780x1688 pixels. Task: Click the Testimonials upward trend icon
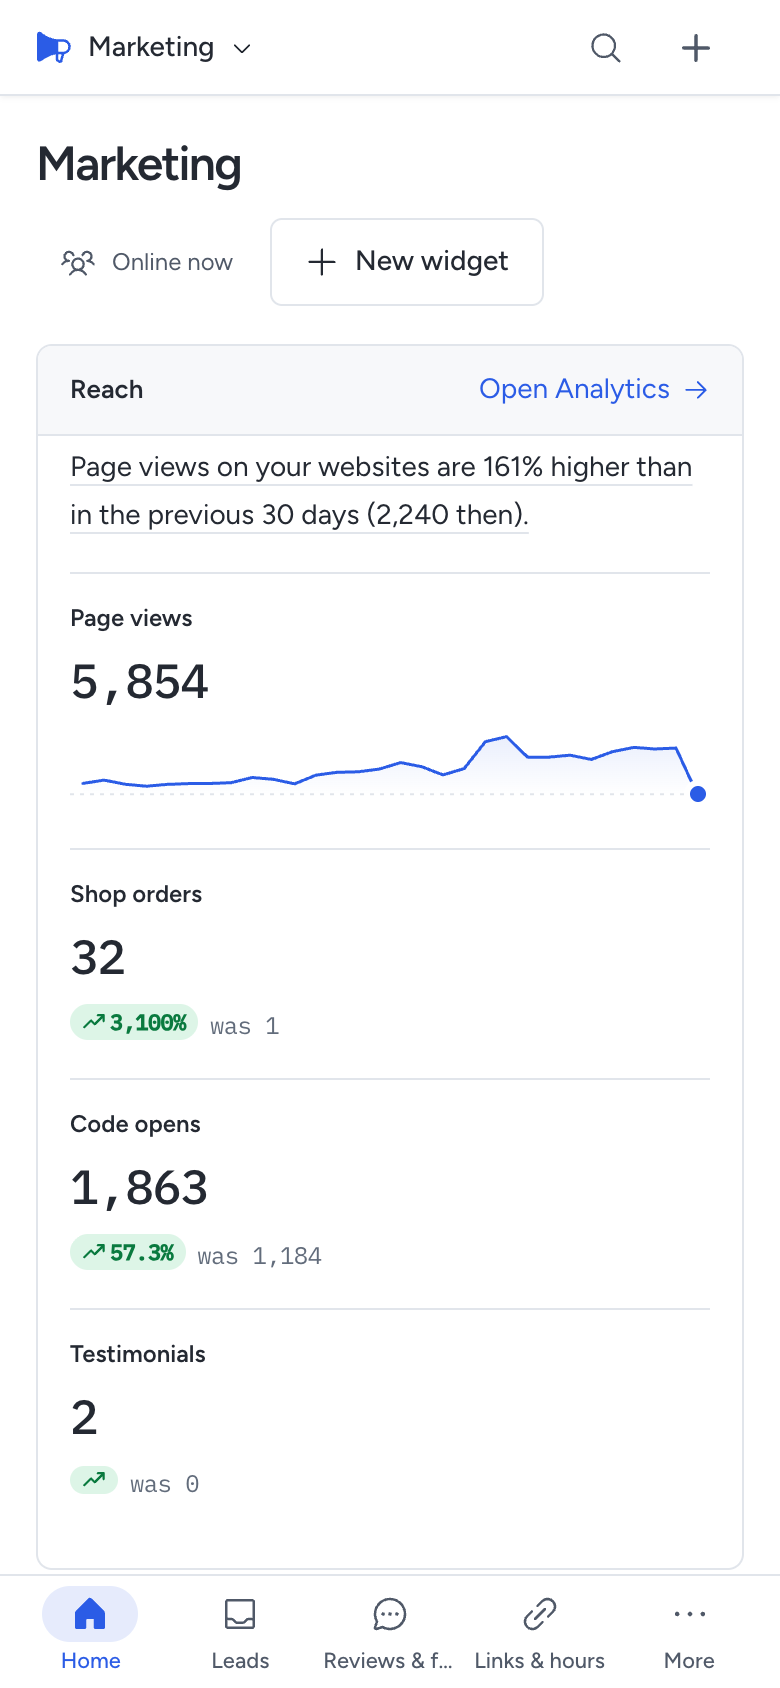tap(94, 1479)
